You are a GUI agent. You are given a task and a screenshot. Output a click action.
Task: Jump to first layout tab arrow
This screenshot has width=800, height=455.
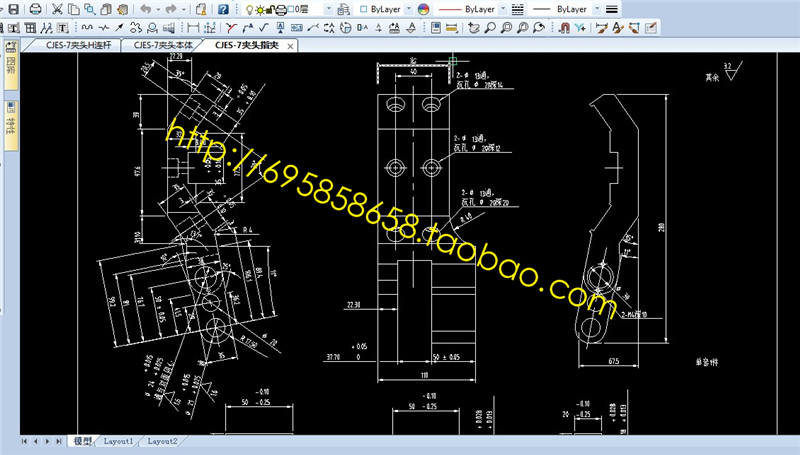click(x=24, y=441)
